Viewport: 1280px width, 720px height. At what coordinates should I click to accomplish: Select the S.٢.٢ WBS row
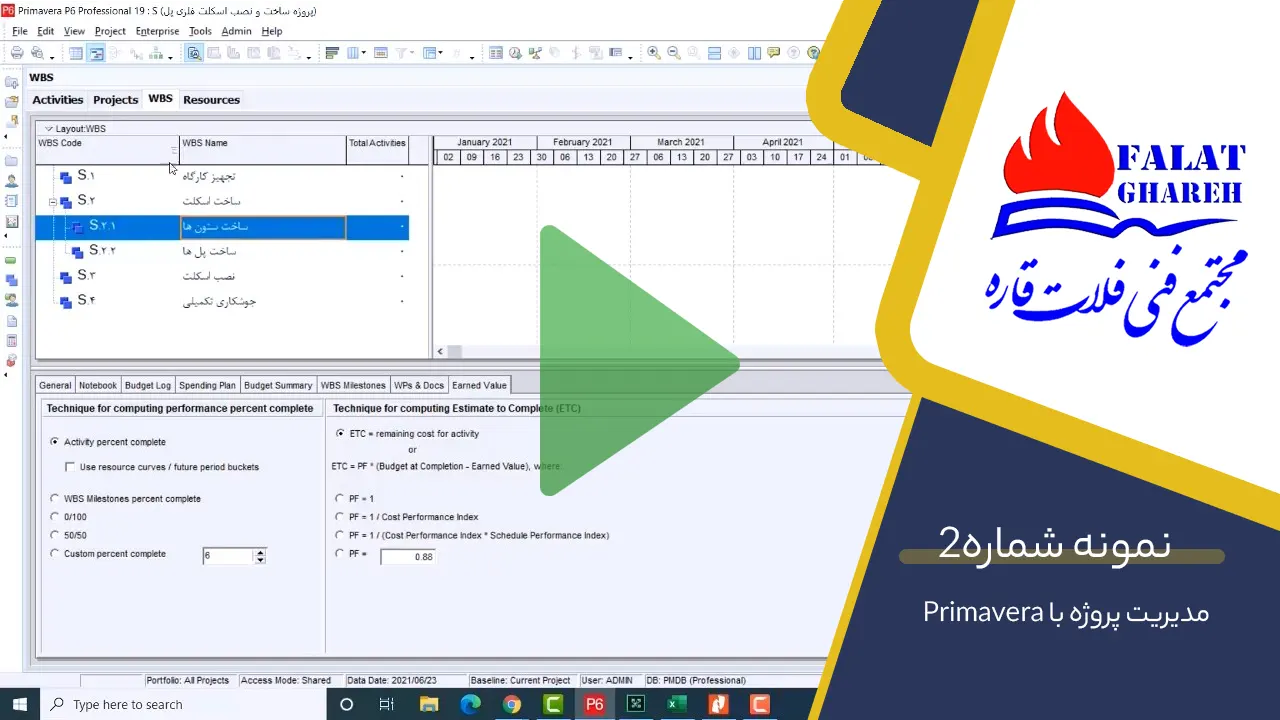222,251
